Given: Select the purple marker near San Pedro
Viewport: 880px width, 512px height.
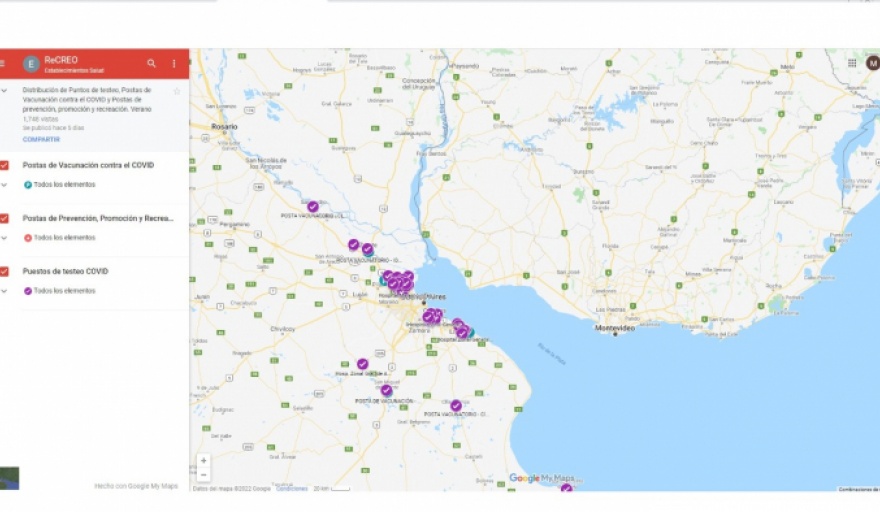Looking at the screenshot, I should pyautogui.click(x=313, y=207).
